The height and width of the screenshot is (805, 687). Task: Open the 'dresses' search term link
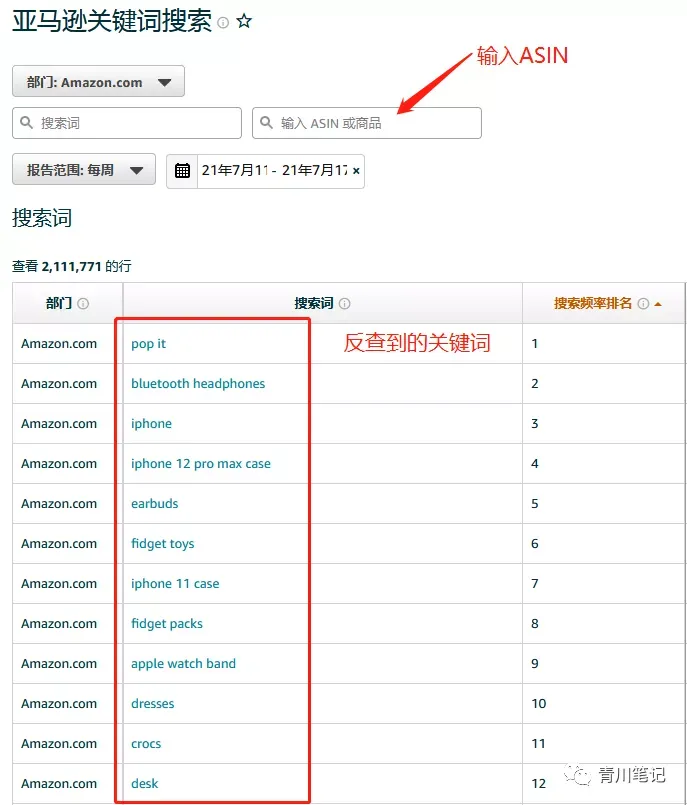[152, 704]
